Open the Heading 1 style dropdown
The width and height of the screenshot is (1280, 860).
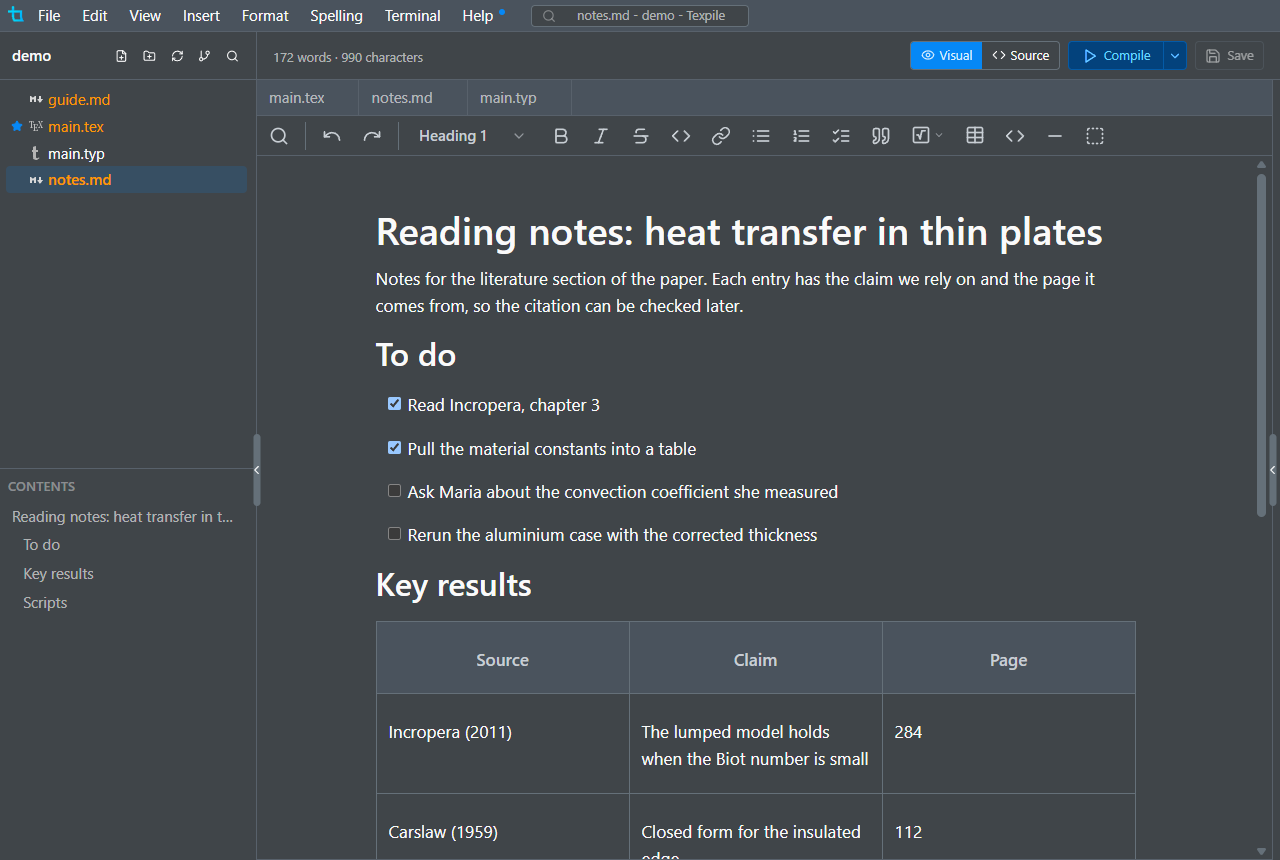(471, 136)
